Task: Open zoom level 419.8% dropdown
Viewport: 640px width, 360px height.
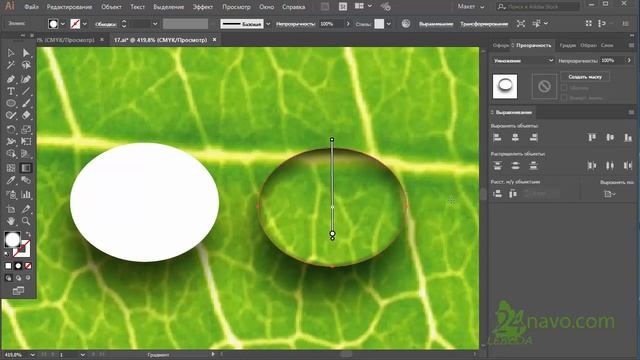Action: coord(33,355)
